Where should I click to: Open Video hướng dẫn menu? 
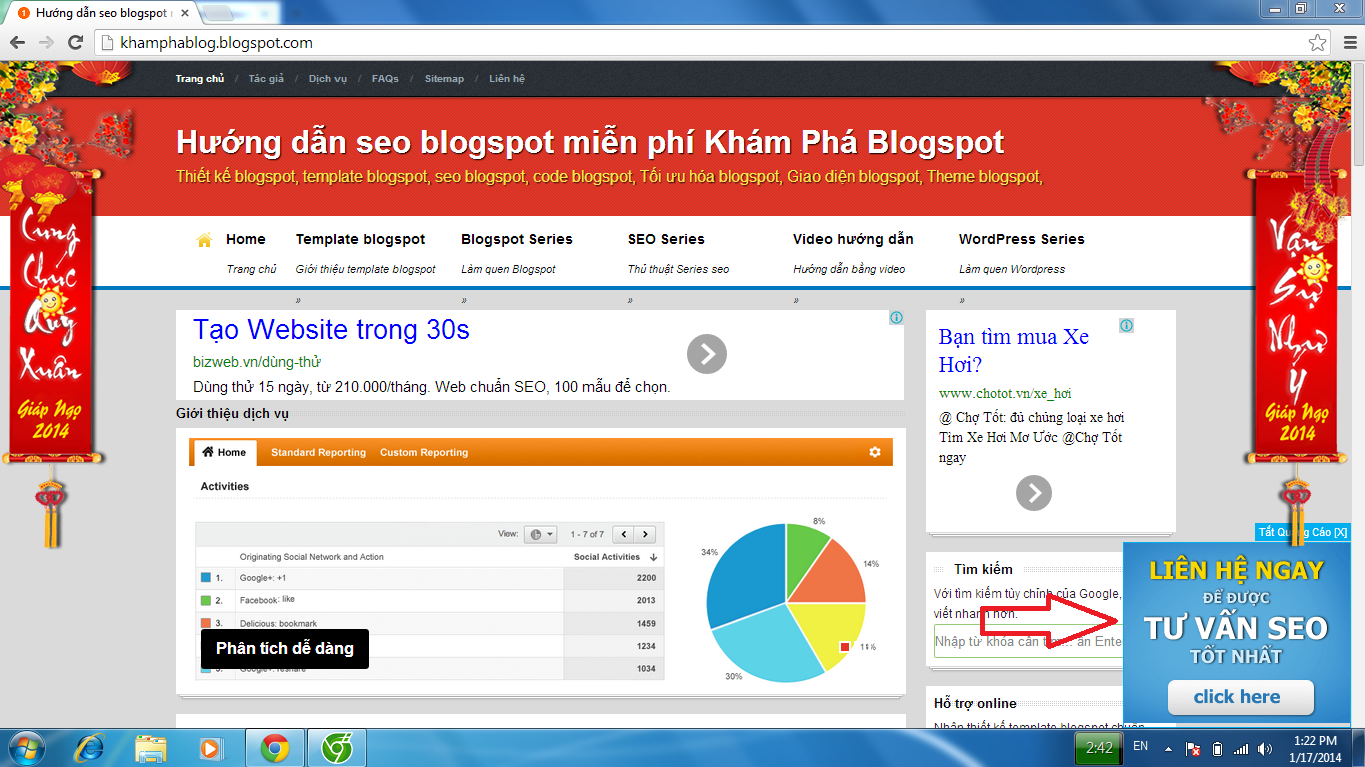tap(853, 239)
